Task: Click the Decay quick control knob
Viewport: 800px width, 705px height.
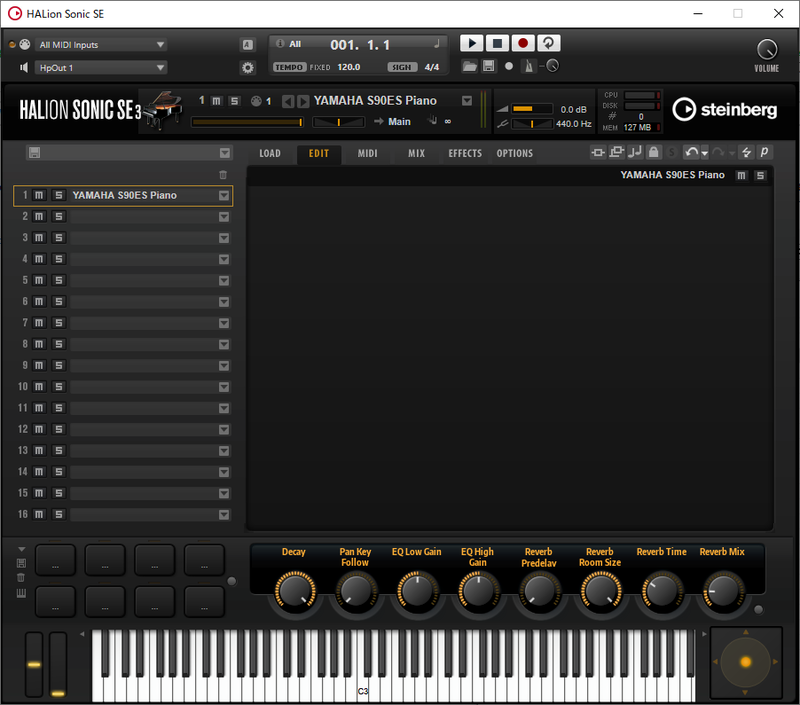Action: pos(295,592)
